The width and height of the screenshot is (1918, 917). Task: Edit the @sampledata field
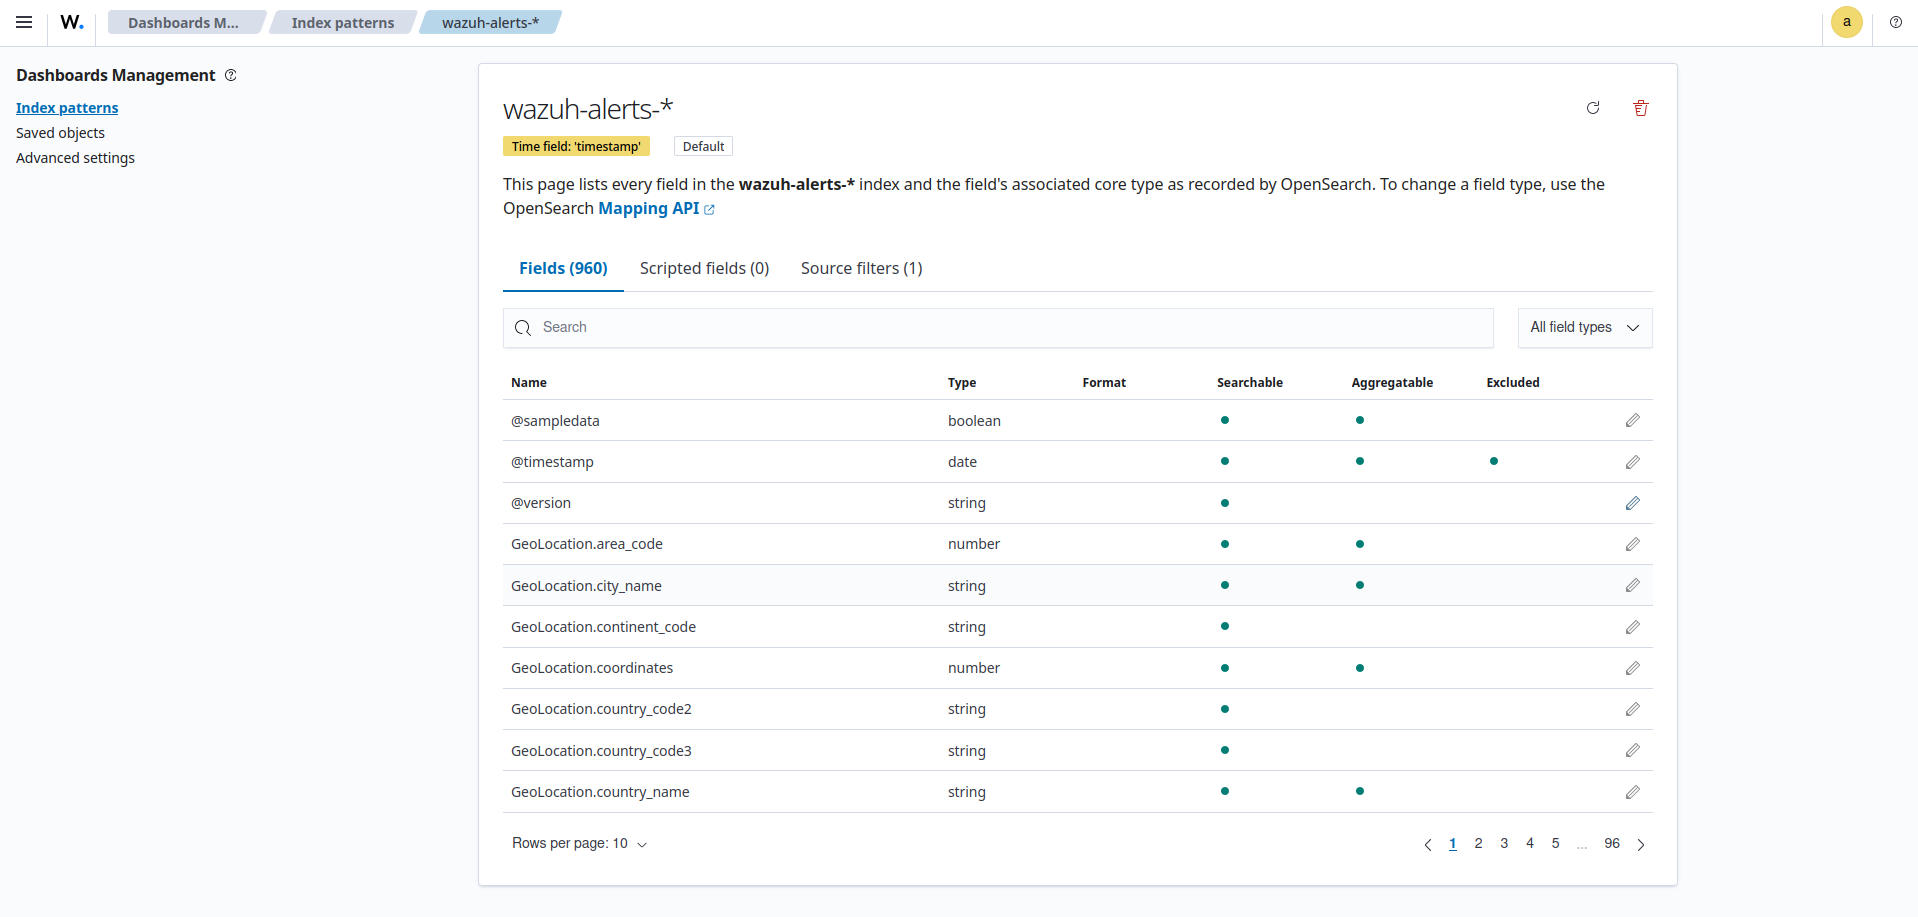point(1632,421)
